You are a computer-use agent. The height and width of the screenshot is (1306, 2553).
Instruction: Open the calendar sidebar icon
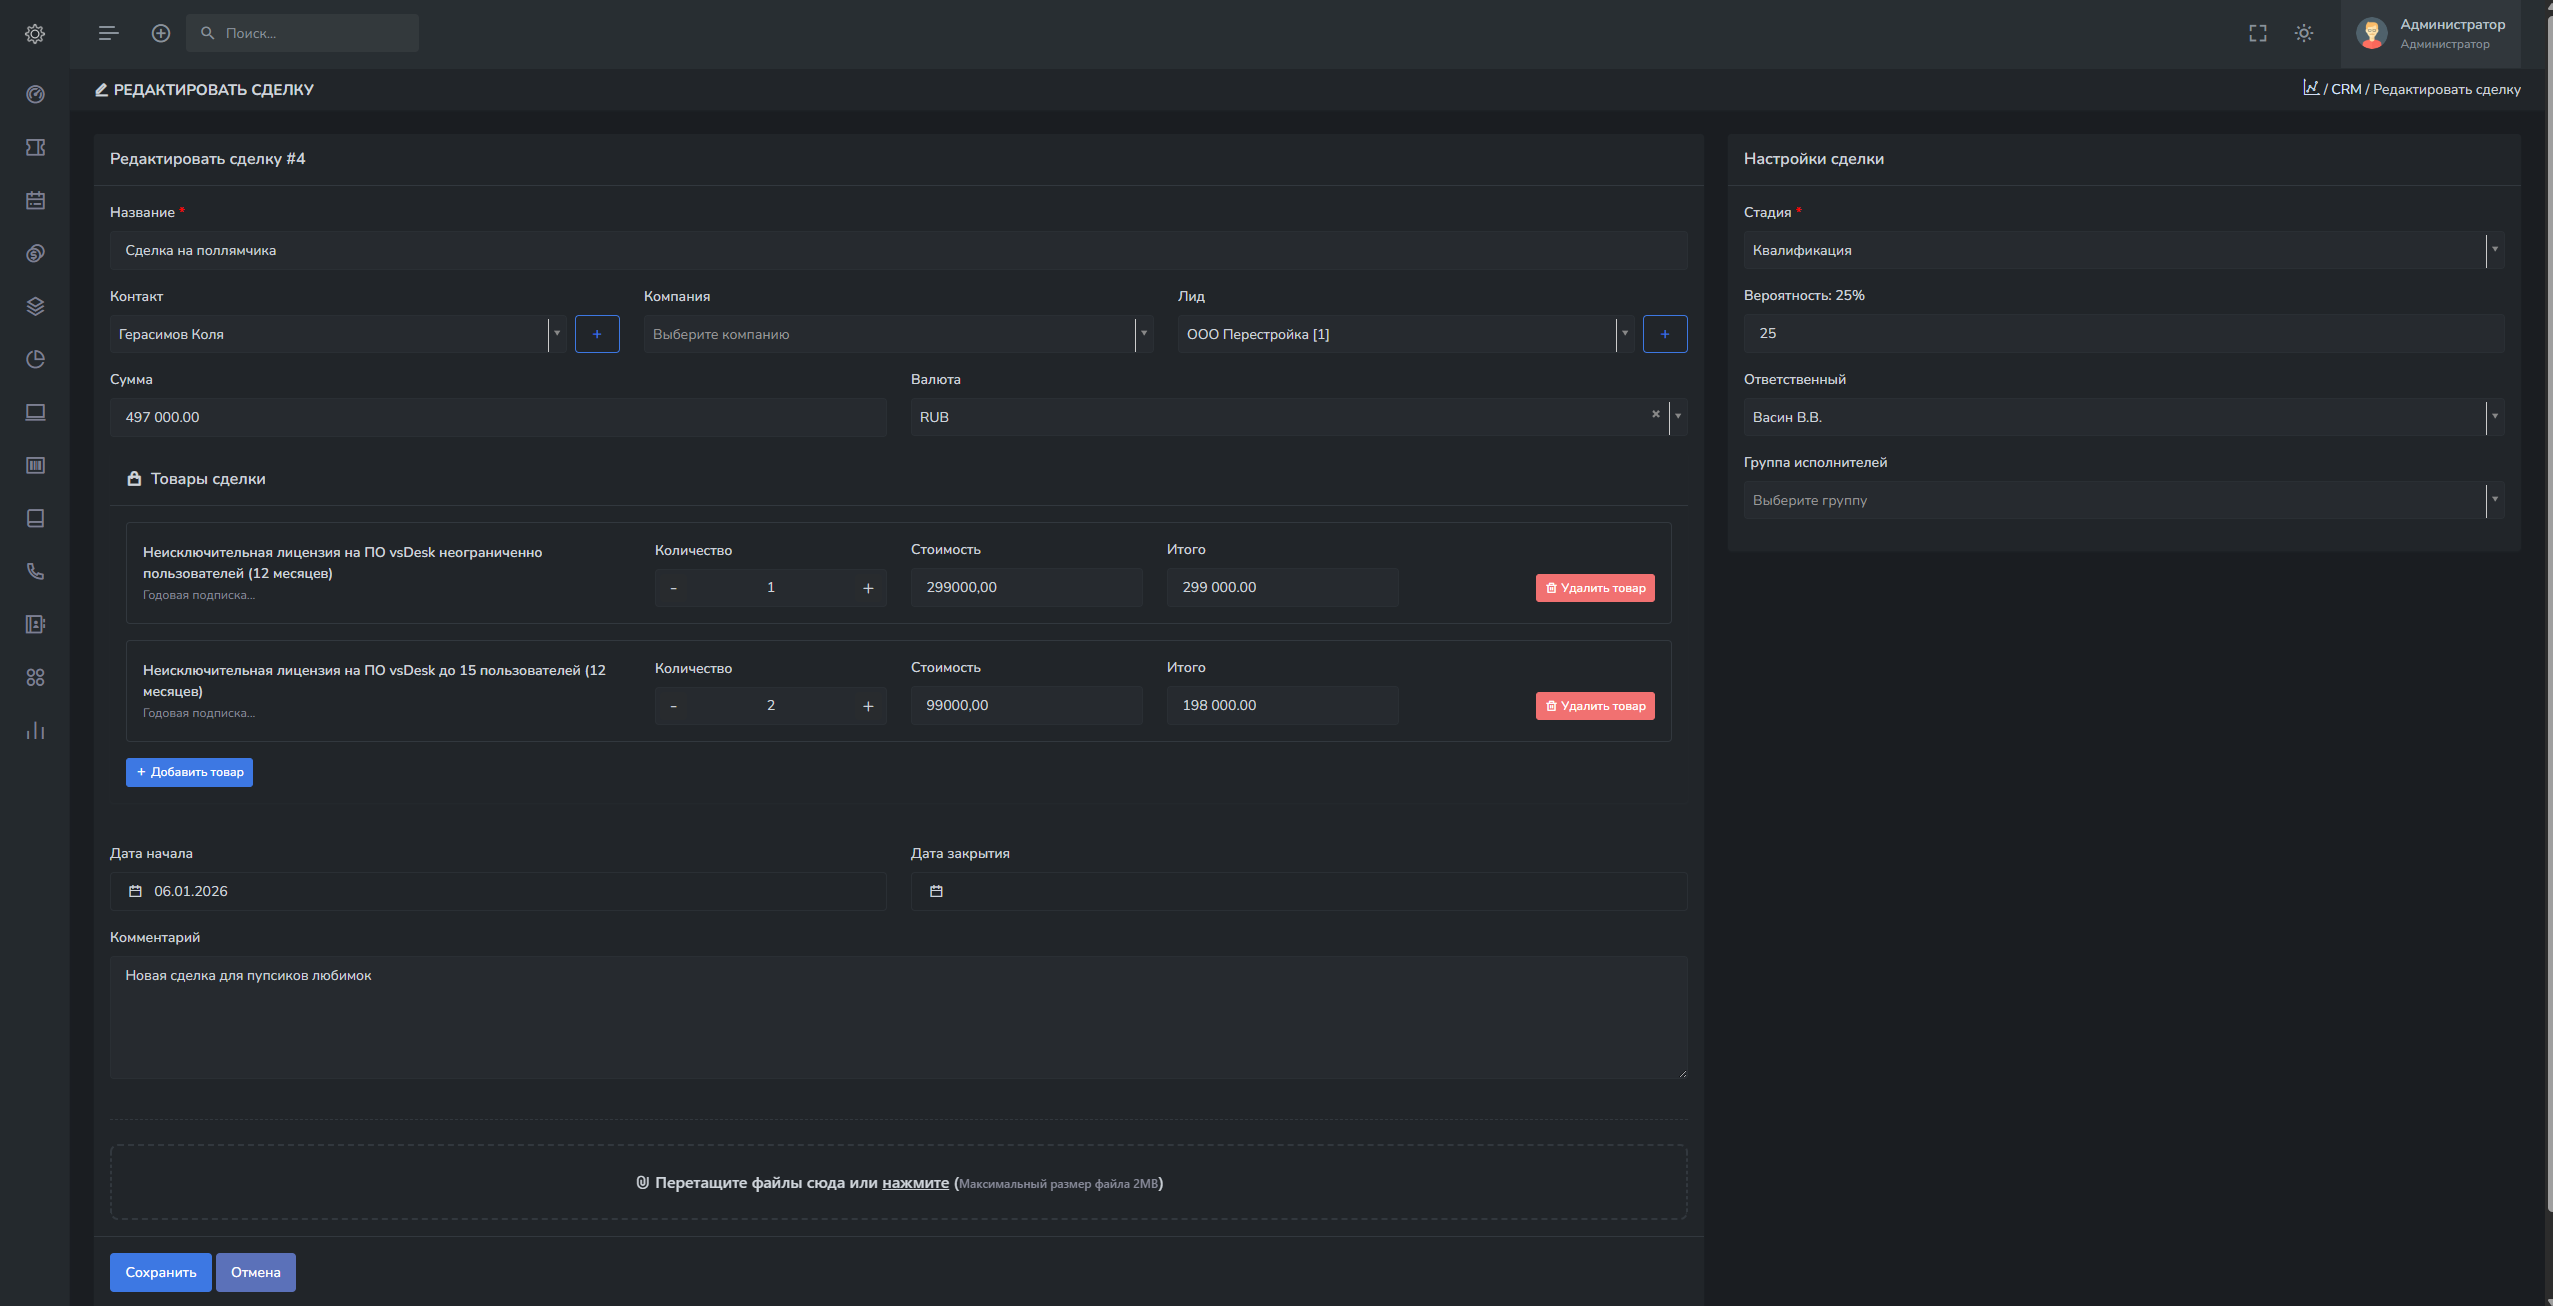[35, 200]
